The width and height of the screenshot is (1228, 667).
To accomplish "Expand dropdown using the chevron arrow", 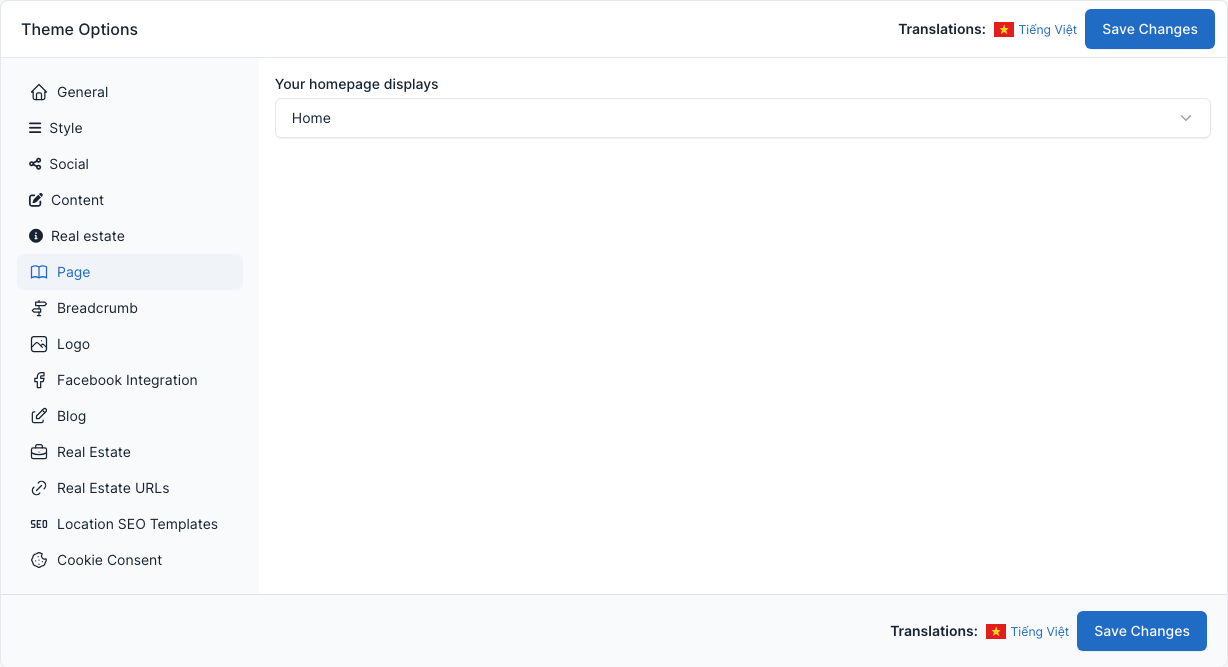I will [1186, 118].
